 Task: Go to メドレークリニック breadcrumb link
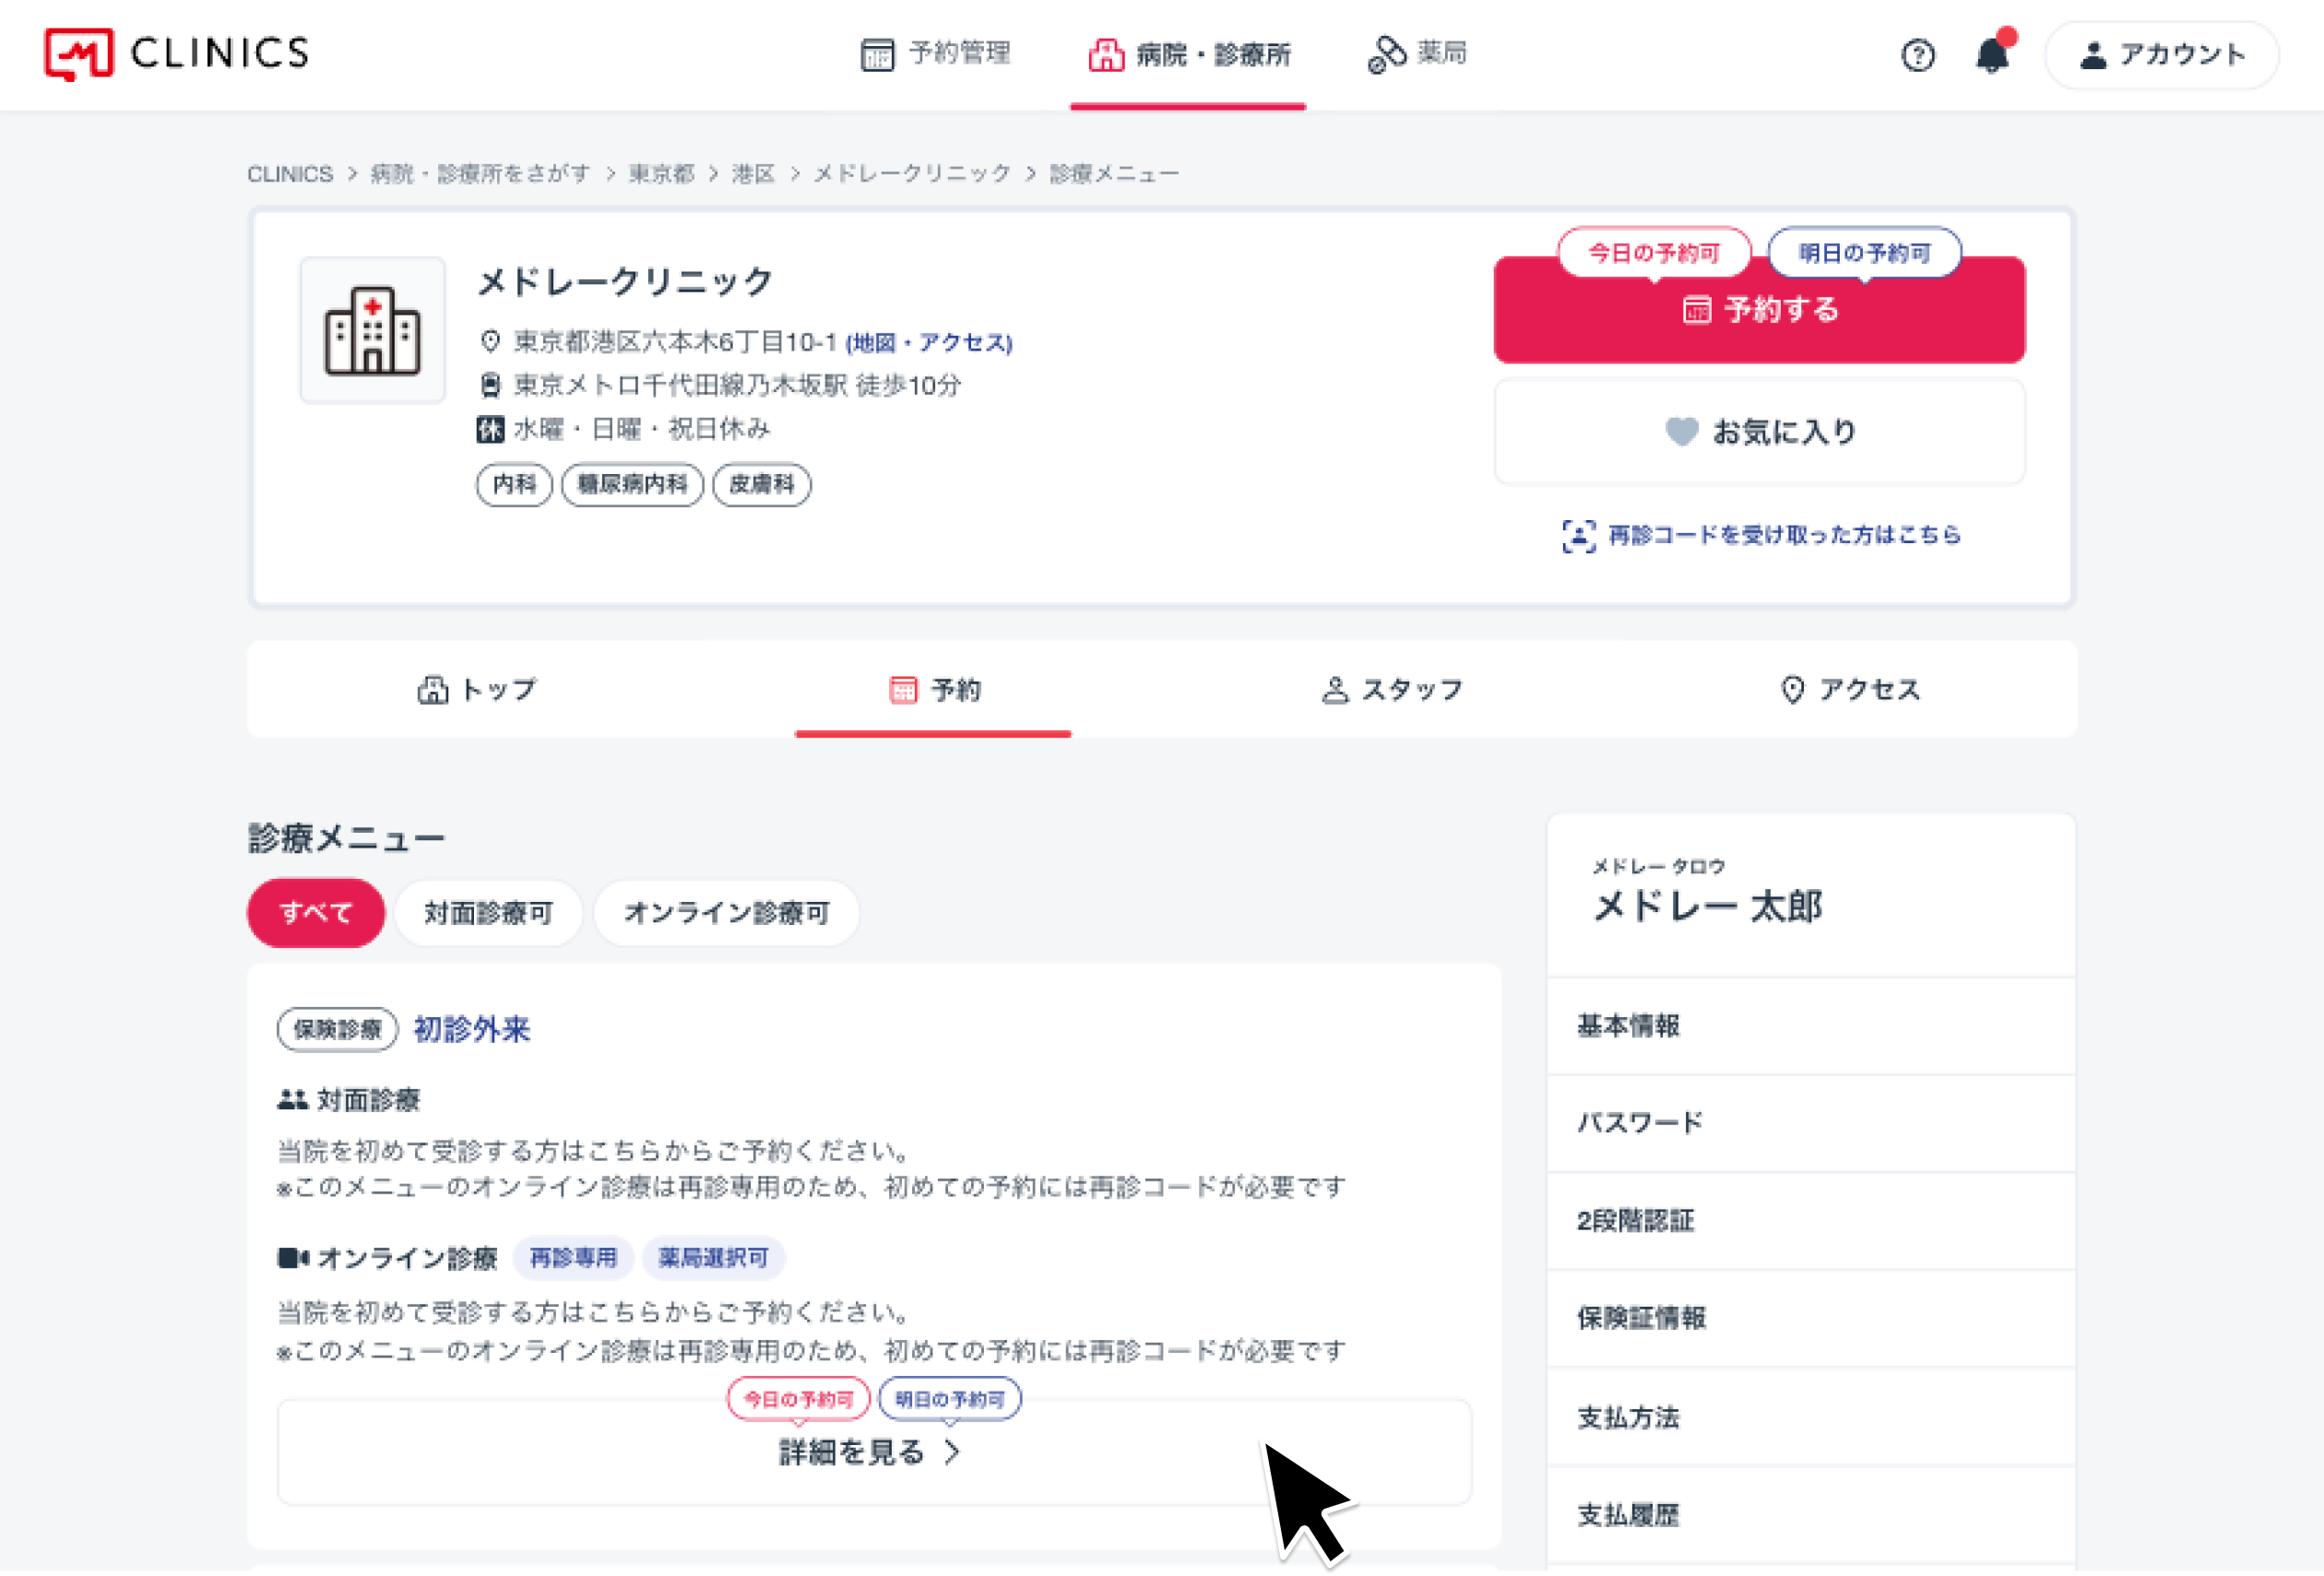(912, 174)
